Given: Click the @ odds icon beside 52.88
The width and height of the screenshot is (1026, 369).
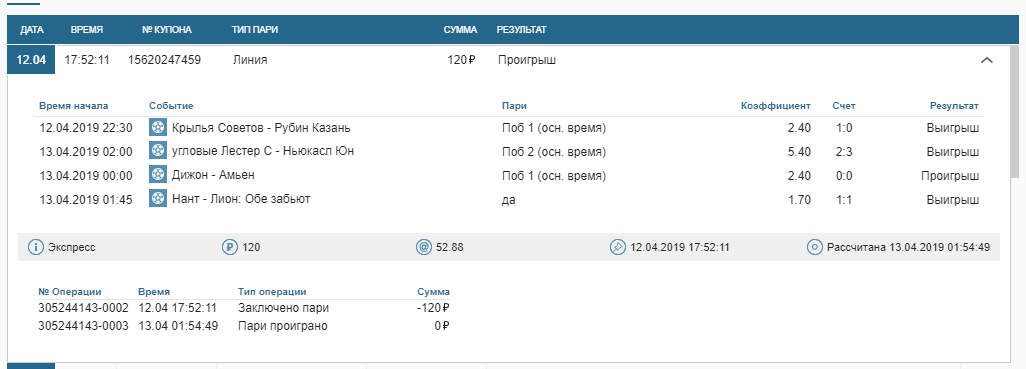Looking at the screenshot, I should click(x=424, y=248).
